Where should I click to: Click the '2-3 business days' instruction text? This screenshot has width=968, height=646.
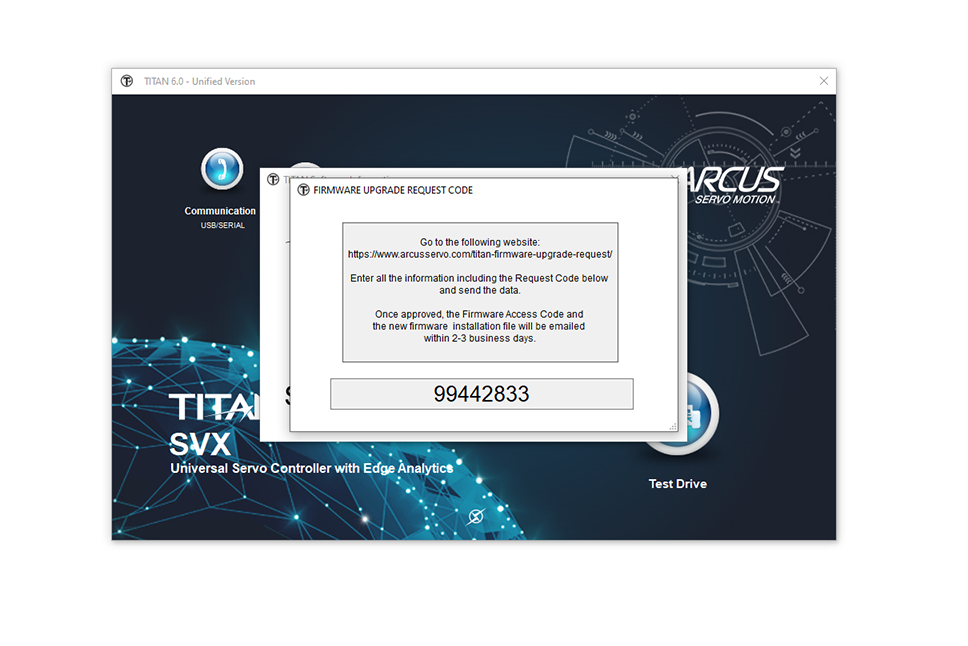point(480,338)
